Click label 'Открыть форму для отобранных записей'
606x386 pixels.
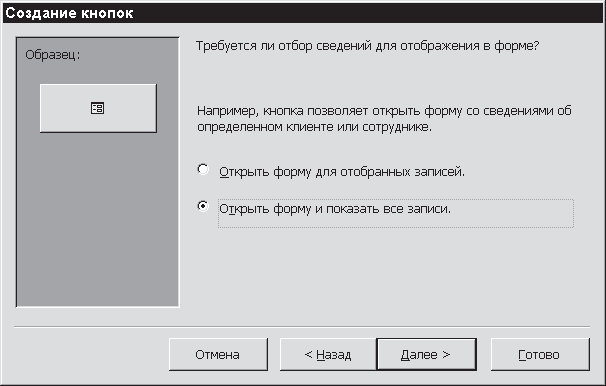pyautogui.click(x=342, y=172)
